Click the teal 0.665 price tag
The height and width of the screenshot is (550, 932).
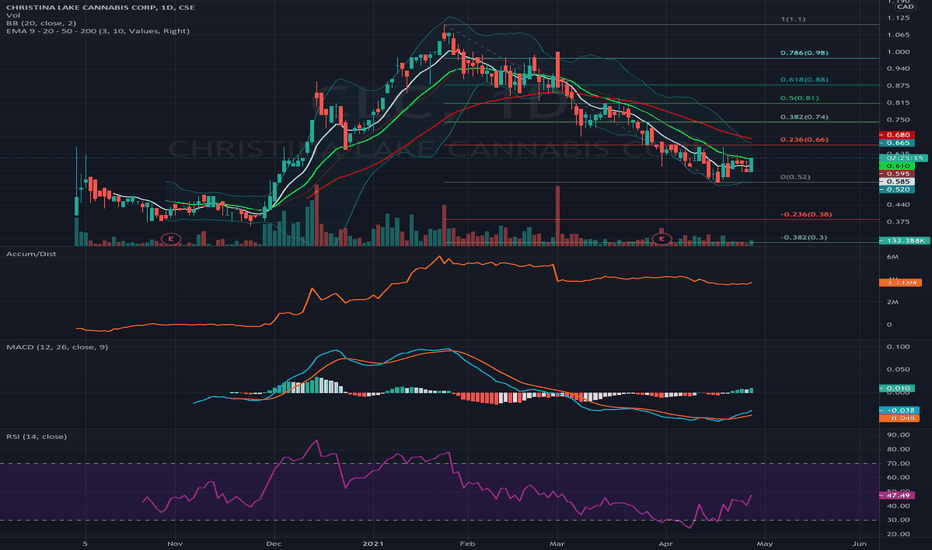(x=897, y=143)
